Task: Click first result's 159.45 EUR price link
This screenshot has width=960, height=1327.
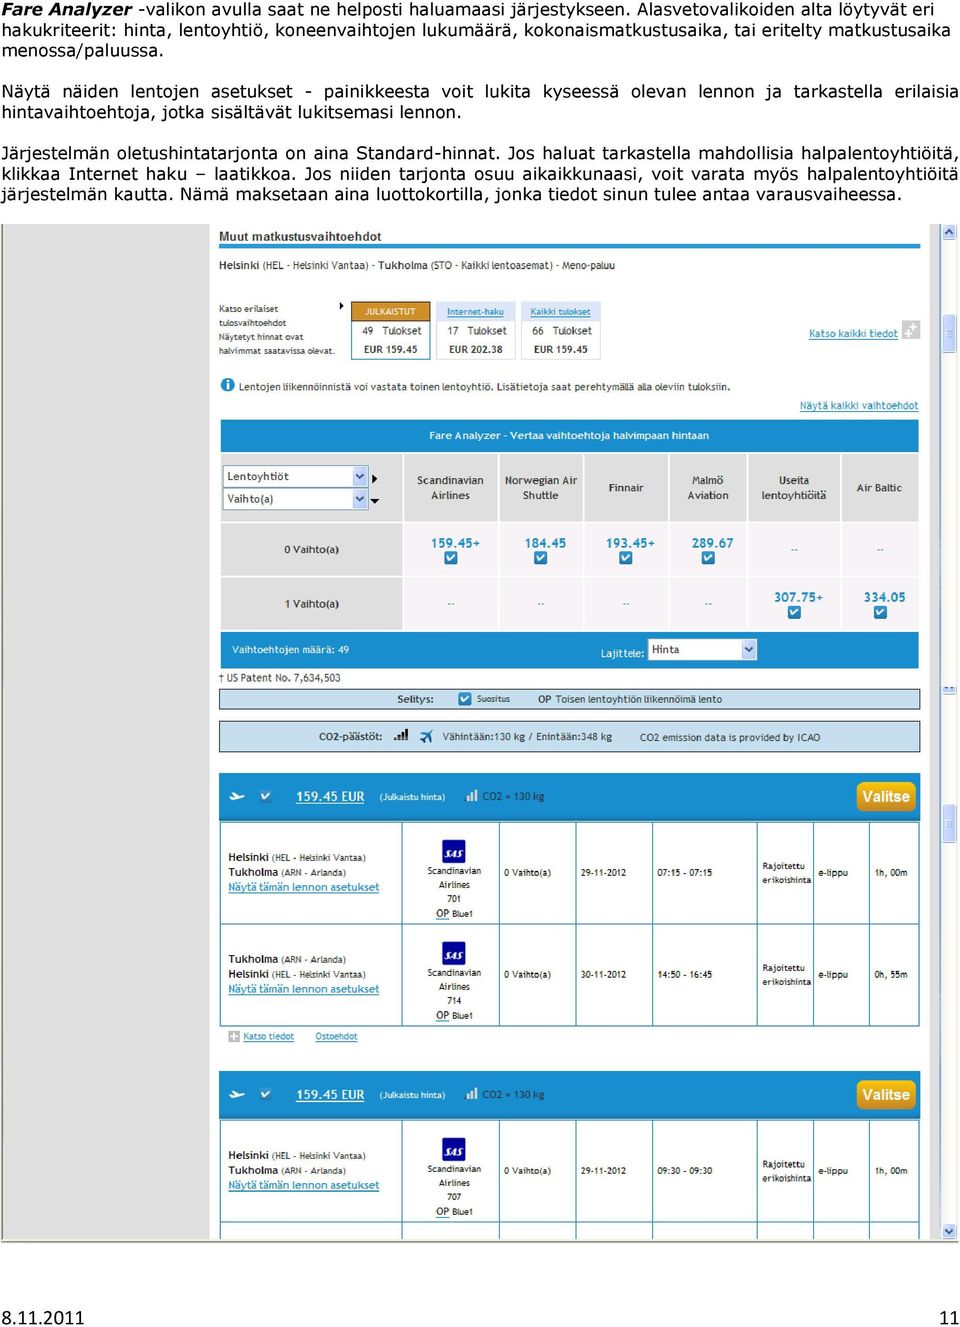Action: pos(330,797)
